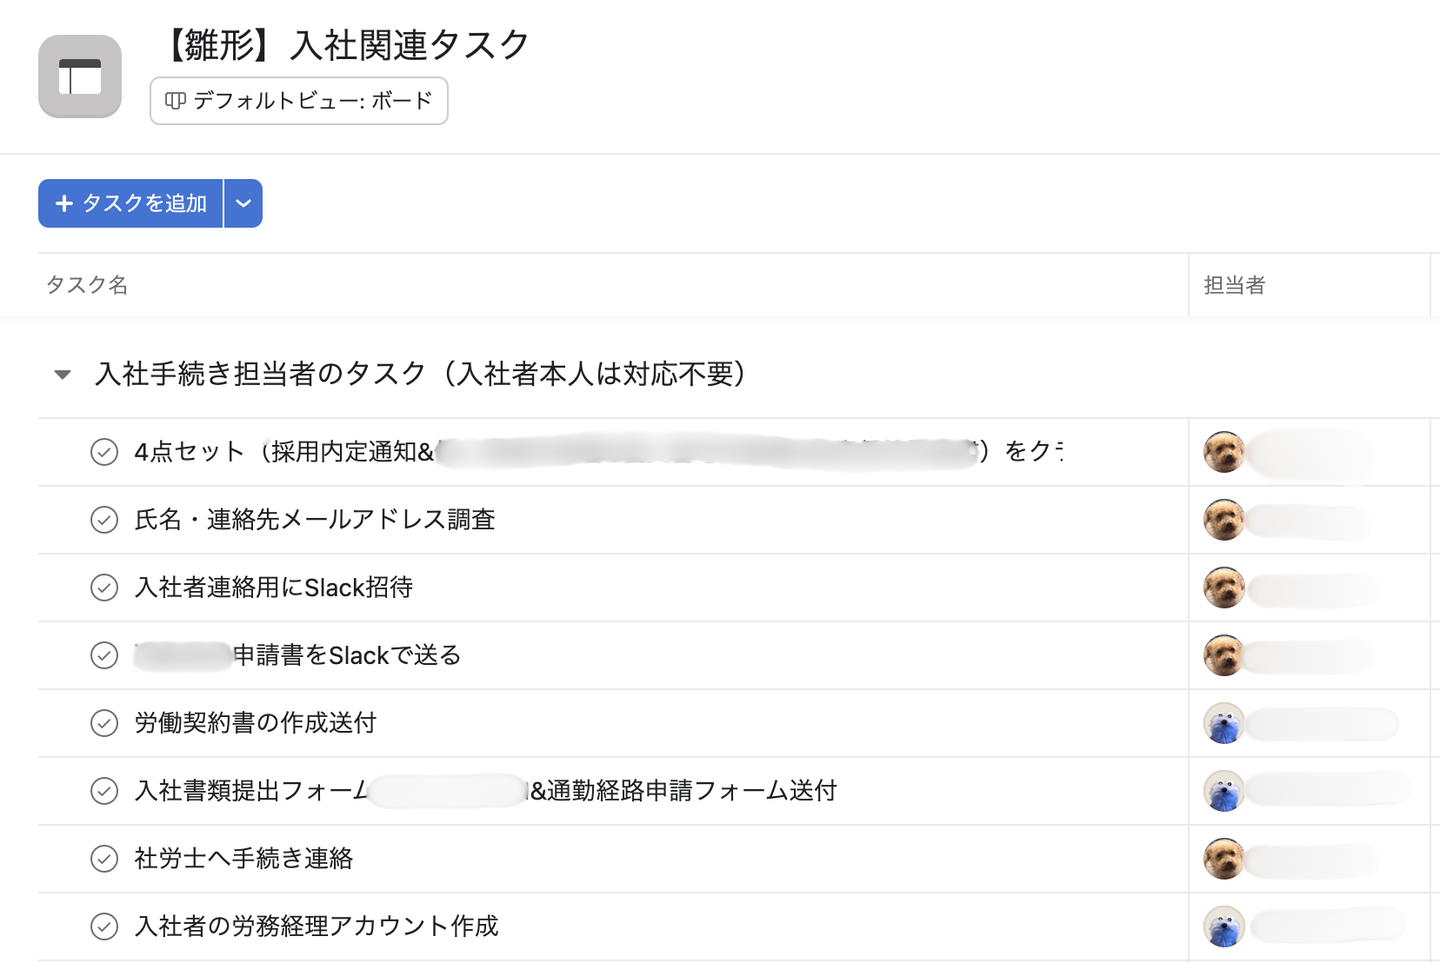Click the タスクを追加 button
The height and width of the screenshot is (963, 1440).
[x=131, y=203]
